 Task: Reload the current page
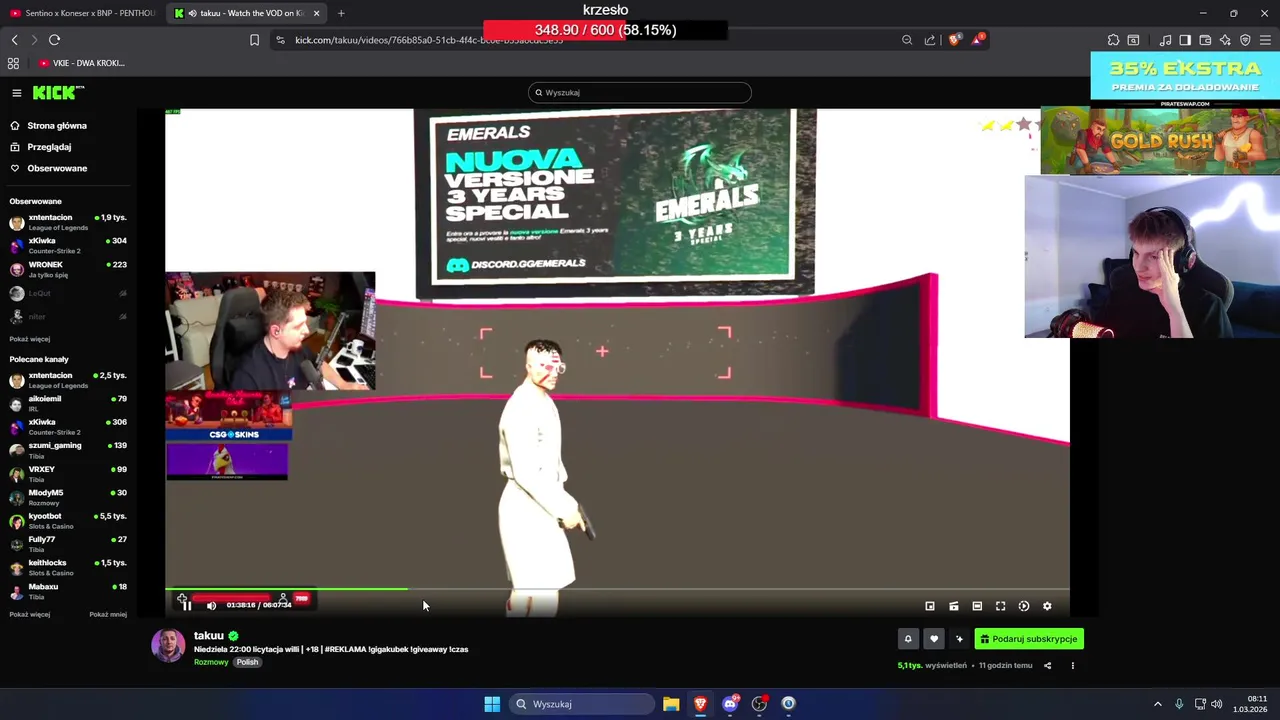54,40
